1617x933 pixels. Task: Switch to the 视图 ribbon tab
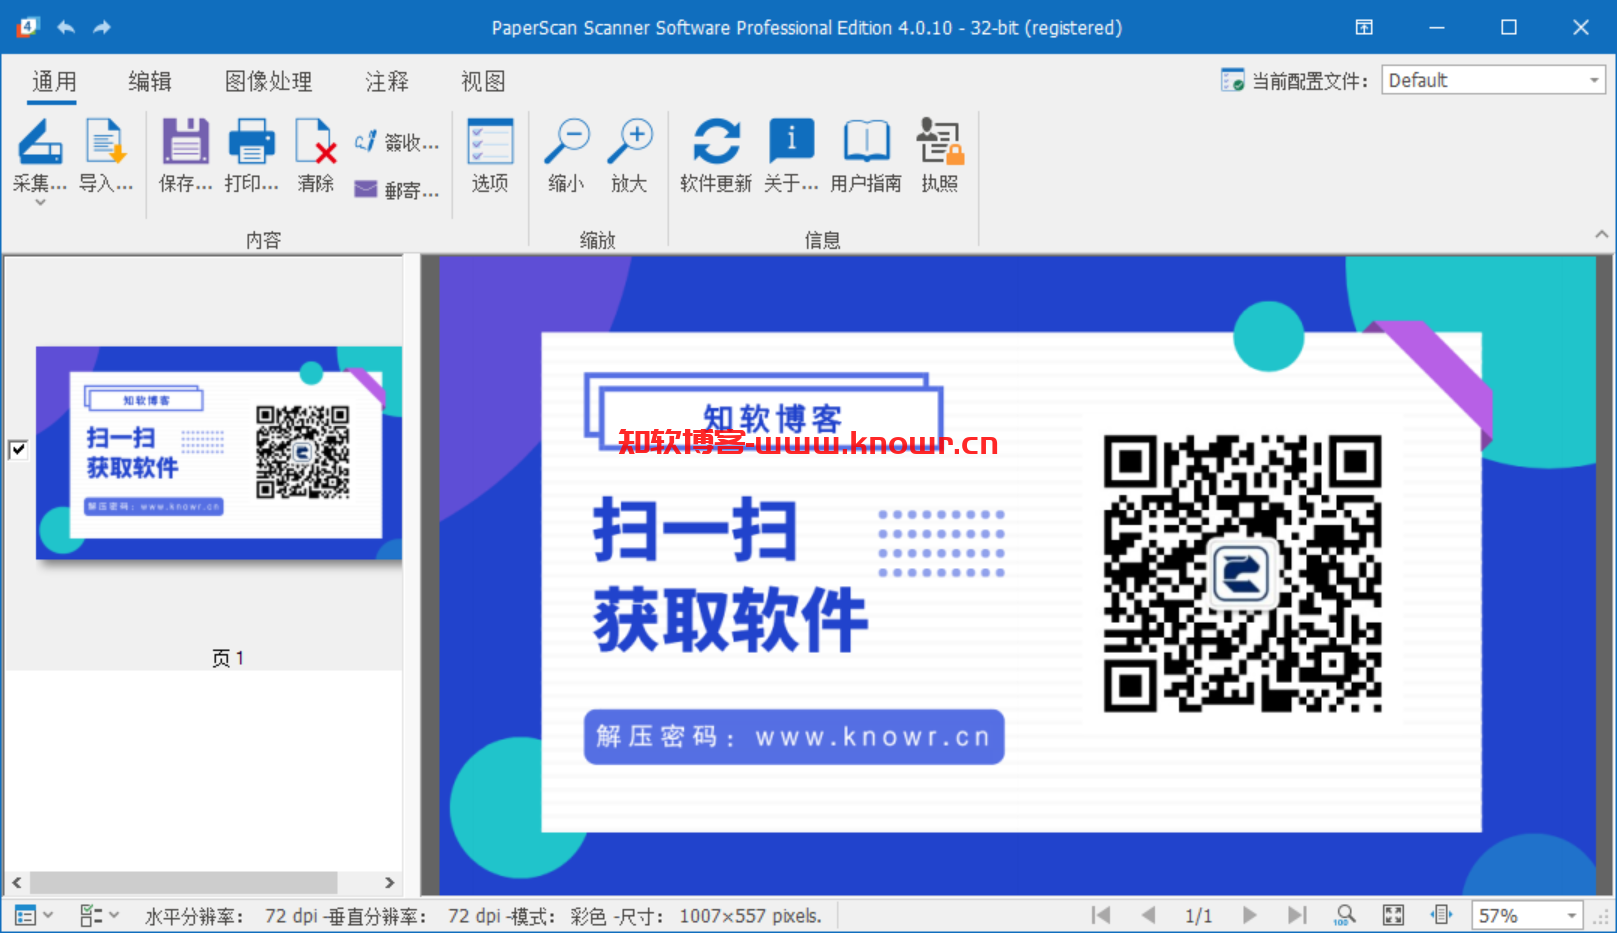[x=483, y=81]
